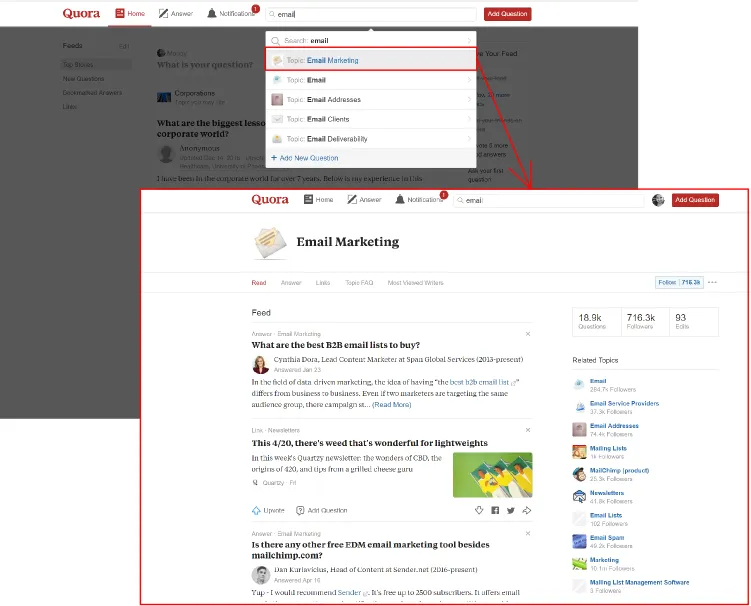This screenshot has height=606, width=751.
Task: Open the three-dot more options menu
Action: click(x=712, y=282)
